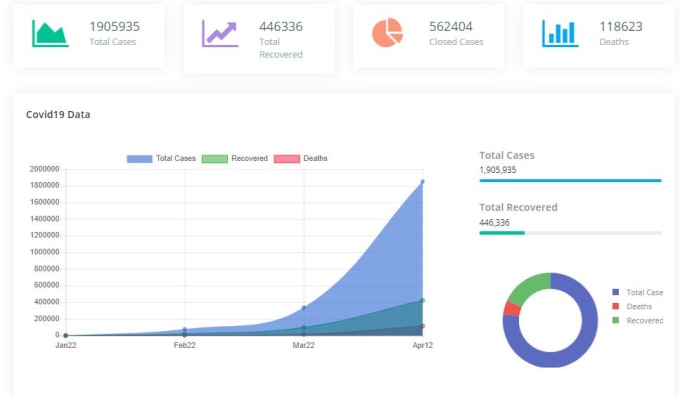Select the Apr12 Recovered data point

tap(422, 300)
